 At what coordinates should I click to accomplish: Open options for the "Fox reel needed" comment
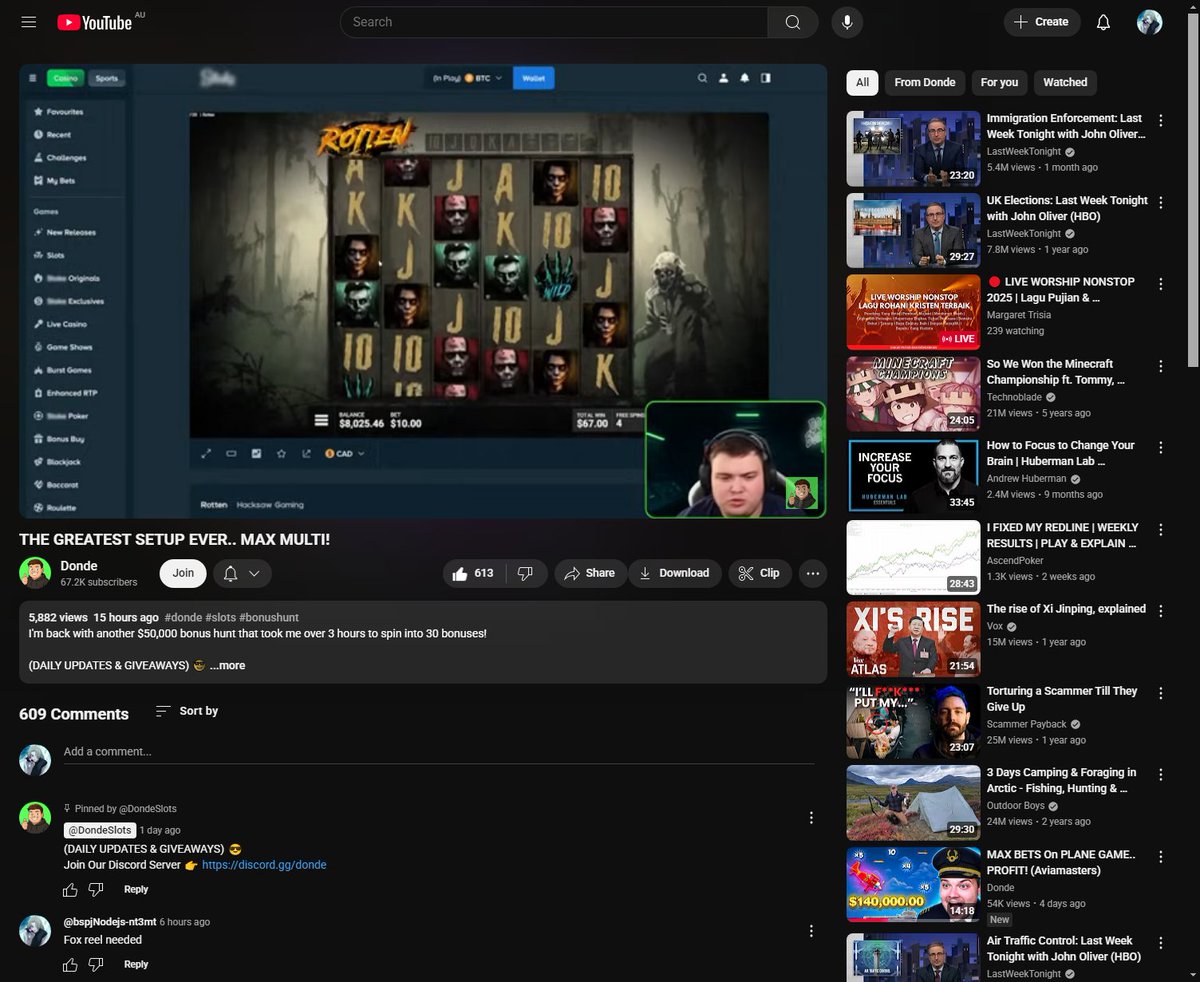pyautogui.click(x=811, y=930)
